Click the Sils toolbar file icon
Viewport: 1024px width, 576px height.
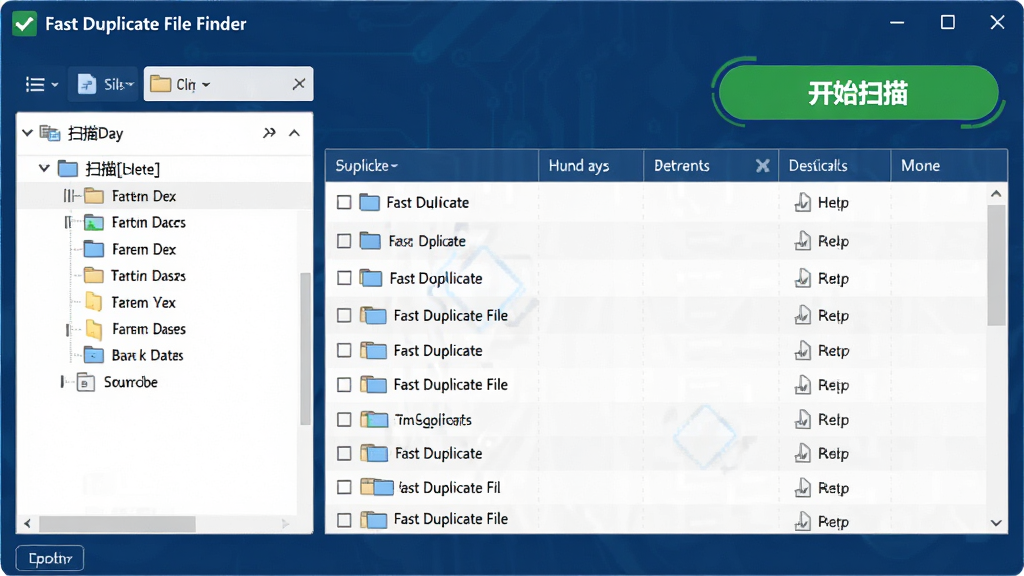(x=87, y=84)
